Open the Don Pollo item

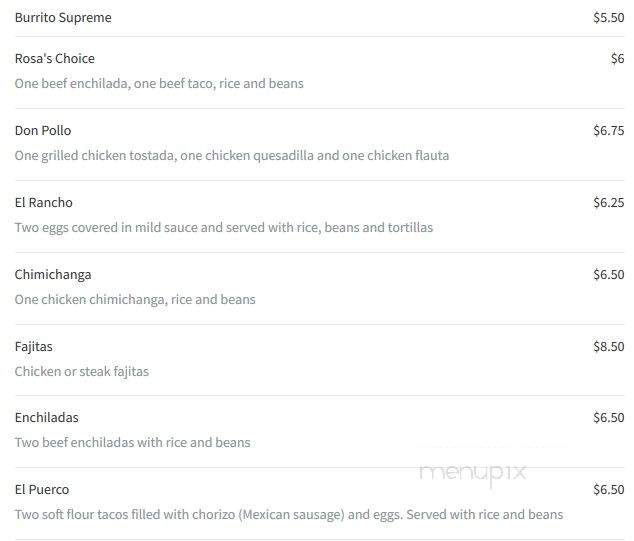click(x=43, y=131)
